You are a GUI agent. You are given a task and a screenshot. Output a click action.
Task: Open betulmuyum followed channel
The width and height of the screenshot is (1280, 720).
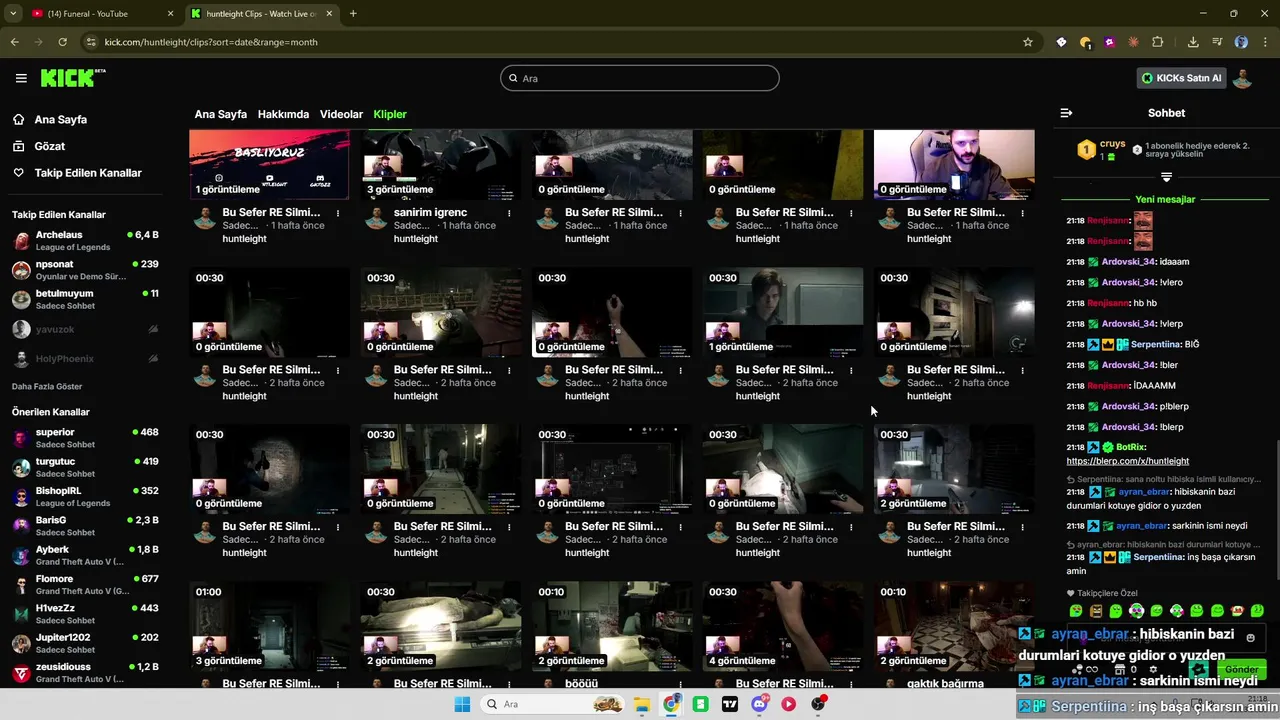tap(85, 300)
